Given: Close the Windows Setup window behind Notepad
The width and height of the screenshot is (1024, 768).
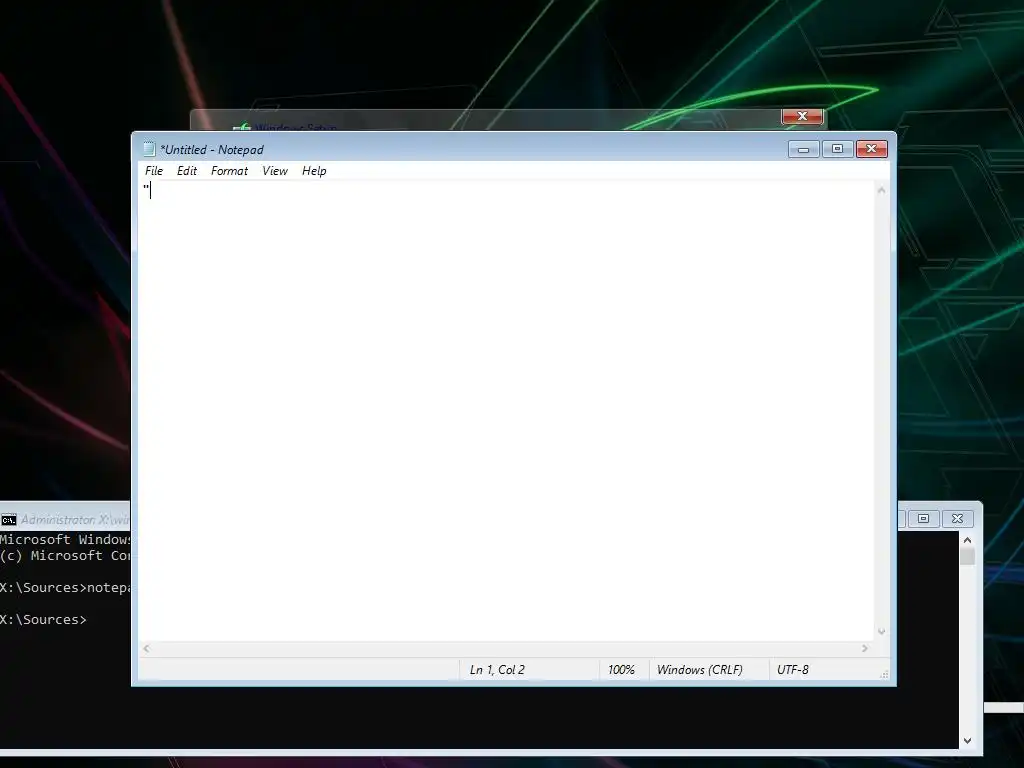Looking at the screenshot, I should (803, 116).
